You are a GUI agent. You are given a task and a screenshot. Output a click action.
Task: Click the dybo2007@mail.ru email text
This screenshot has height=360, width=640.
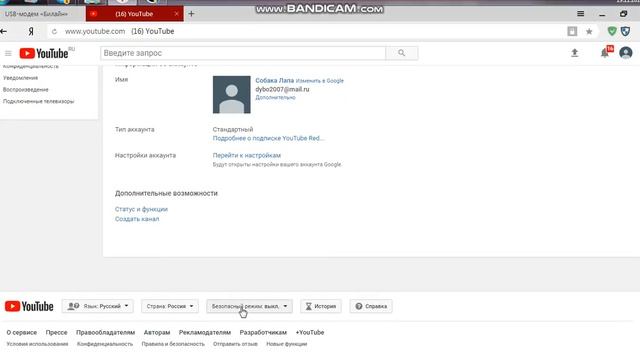[282, 89]
